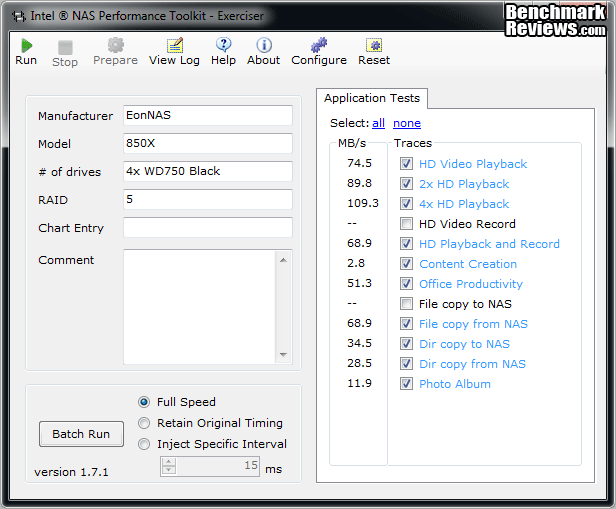Click the 11.9 MB/s result
The width and height of the screenshot is (616, 509).
[359, 383]
